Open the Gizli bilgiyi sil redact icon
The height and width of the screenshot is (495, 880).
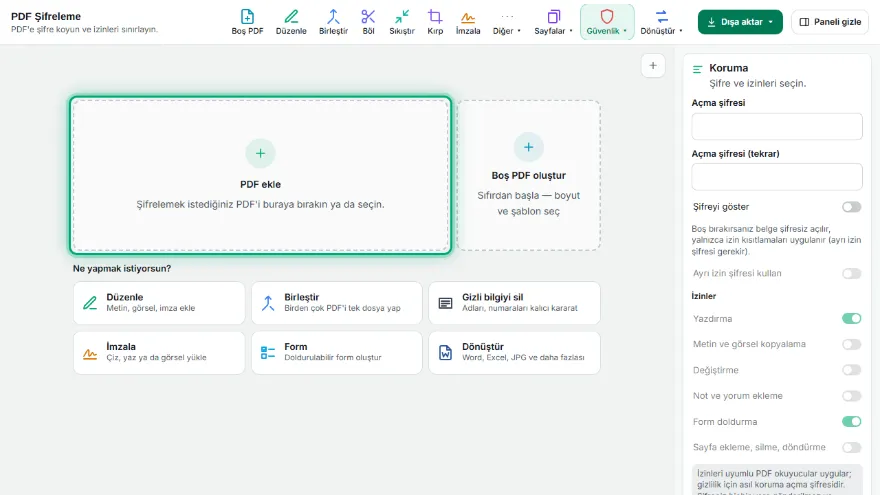pyautogui.click(x=446, y=303)
